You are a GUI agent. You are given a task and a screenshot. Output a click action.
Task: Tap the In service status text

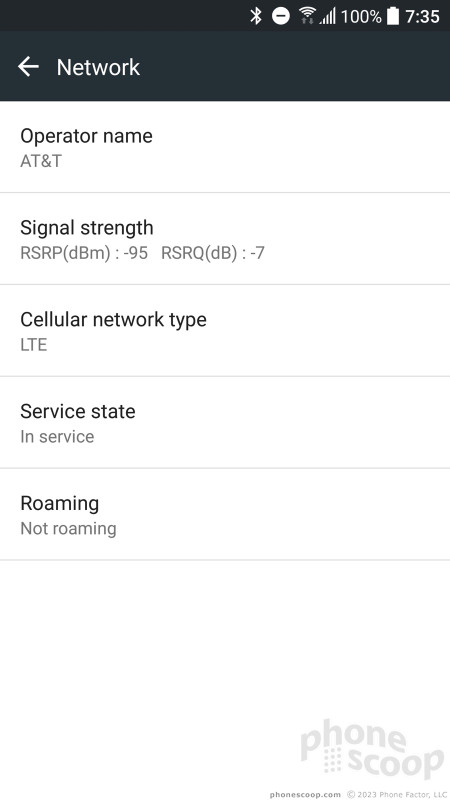pos(57,437)
